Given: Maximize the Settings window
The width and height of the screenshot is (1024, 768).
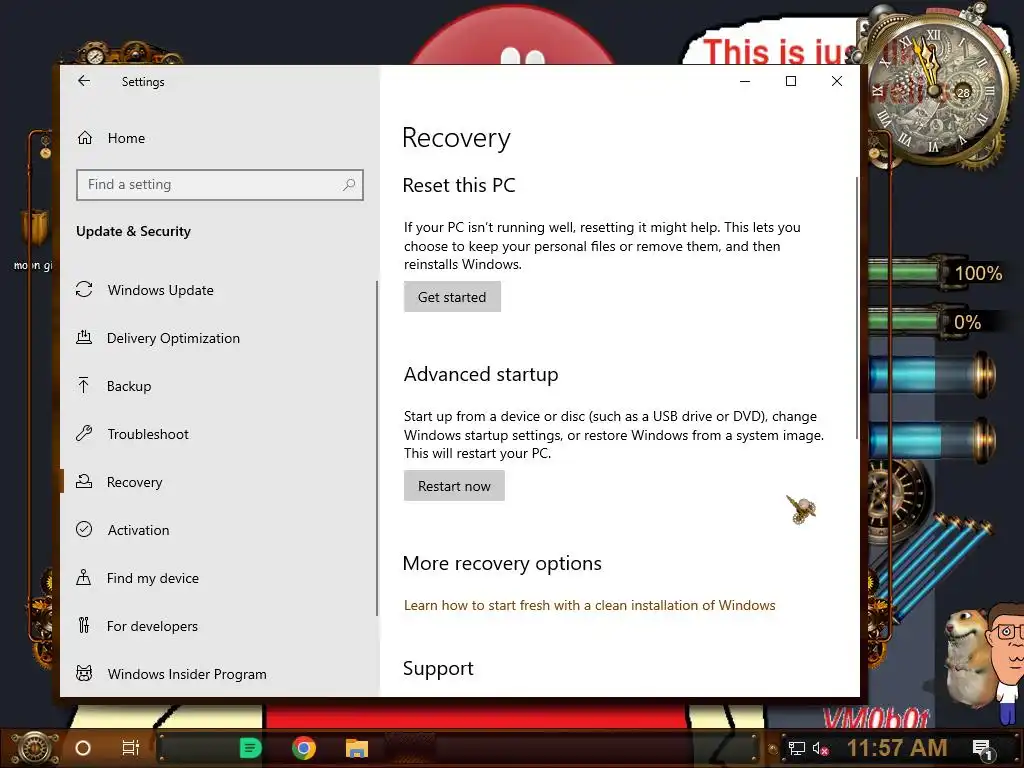Looking at the screenshot, I should point(791,81).
